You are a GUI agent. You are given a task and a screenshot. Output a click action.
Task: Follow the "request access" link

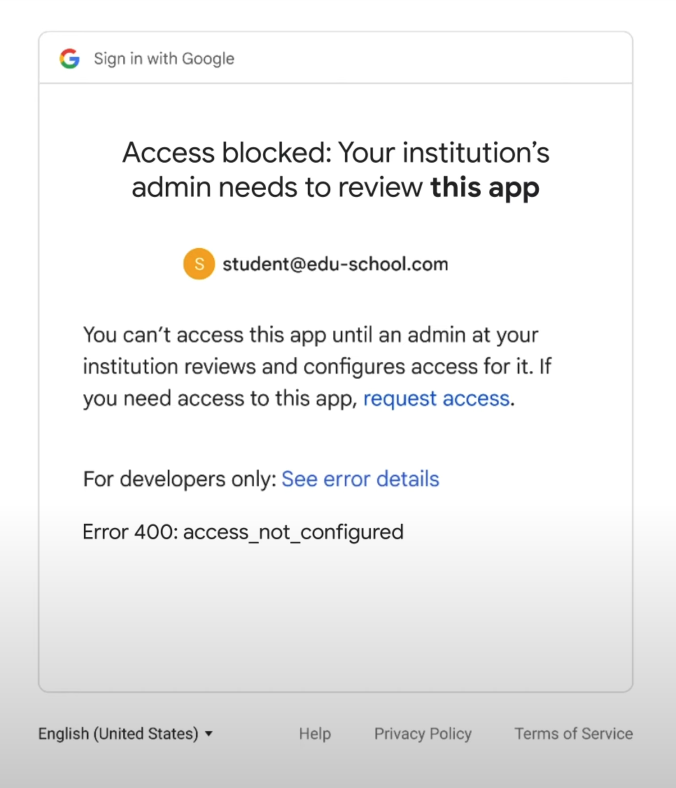point(436,399)
